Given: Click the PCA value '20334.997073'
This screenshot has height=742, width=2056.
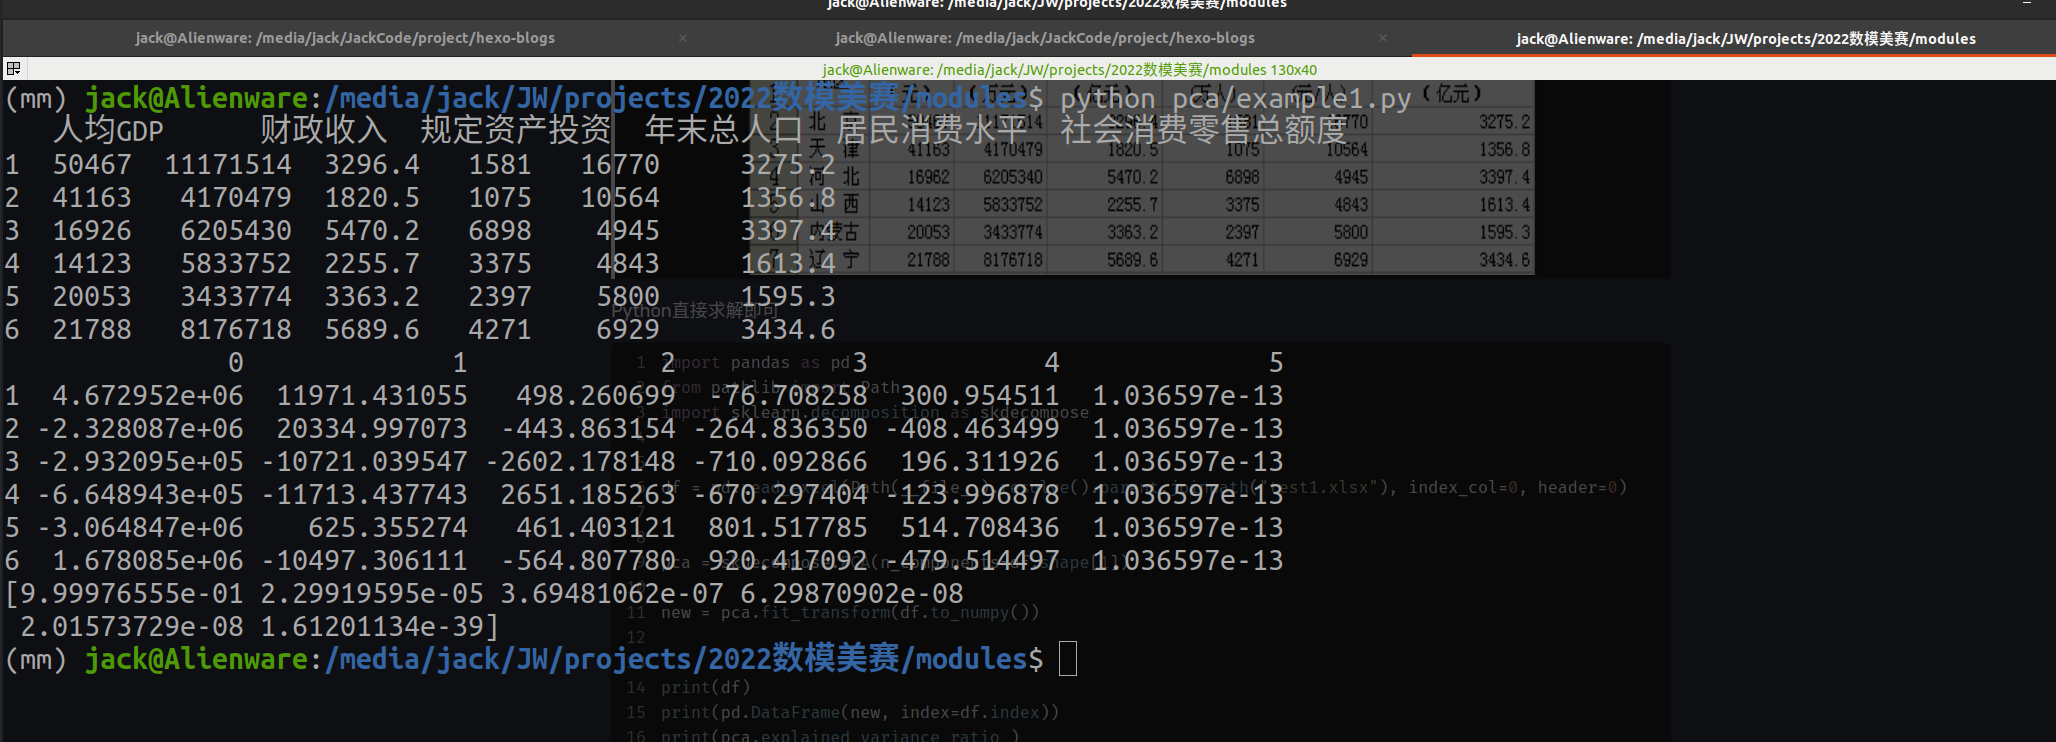Looking at the screenshot, I should coord(372,428).
